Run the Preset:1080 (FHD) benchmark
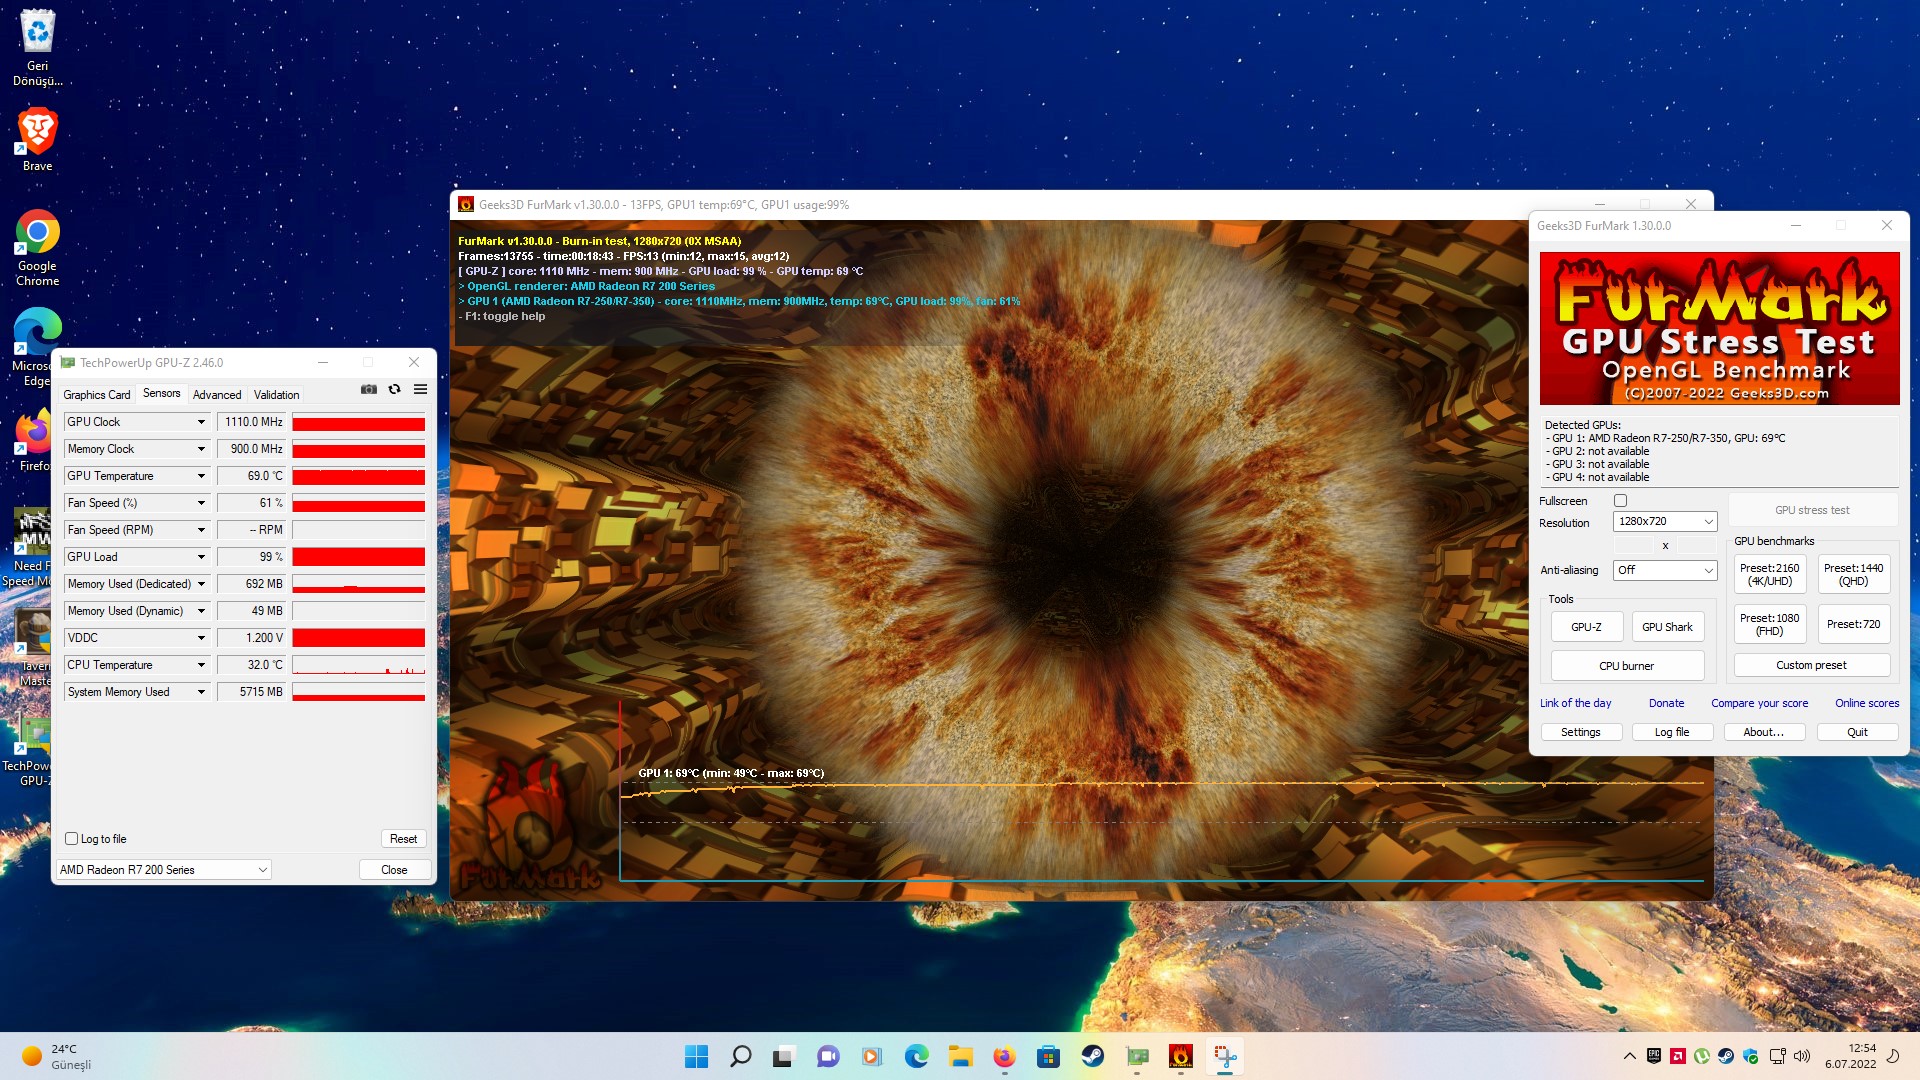 pos(1770,625)
